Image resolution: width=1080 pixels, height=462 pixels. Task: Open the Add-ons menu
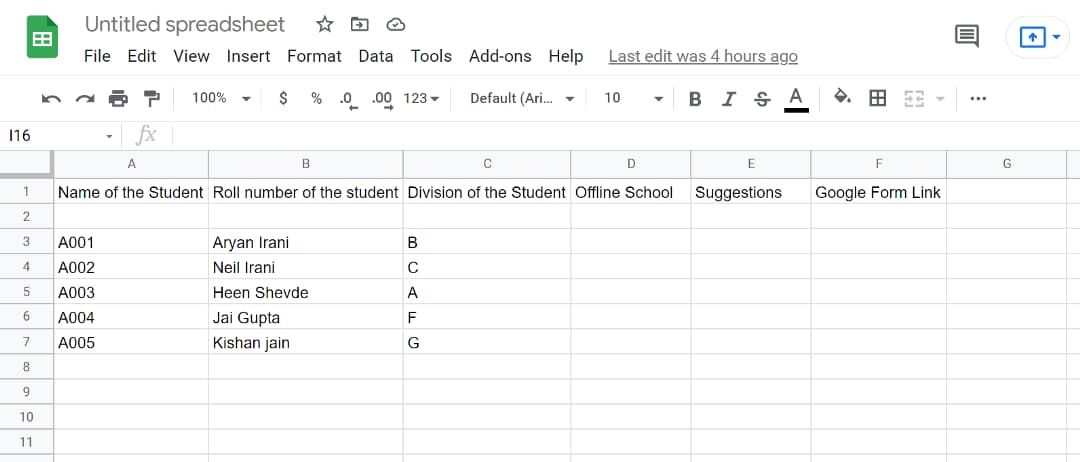(x=500, y=56)
